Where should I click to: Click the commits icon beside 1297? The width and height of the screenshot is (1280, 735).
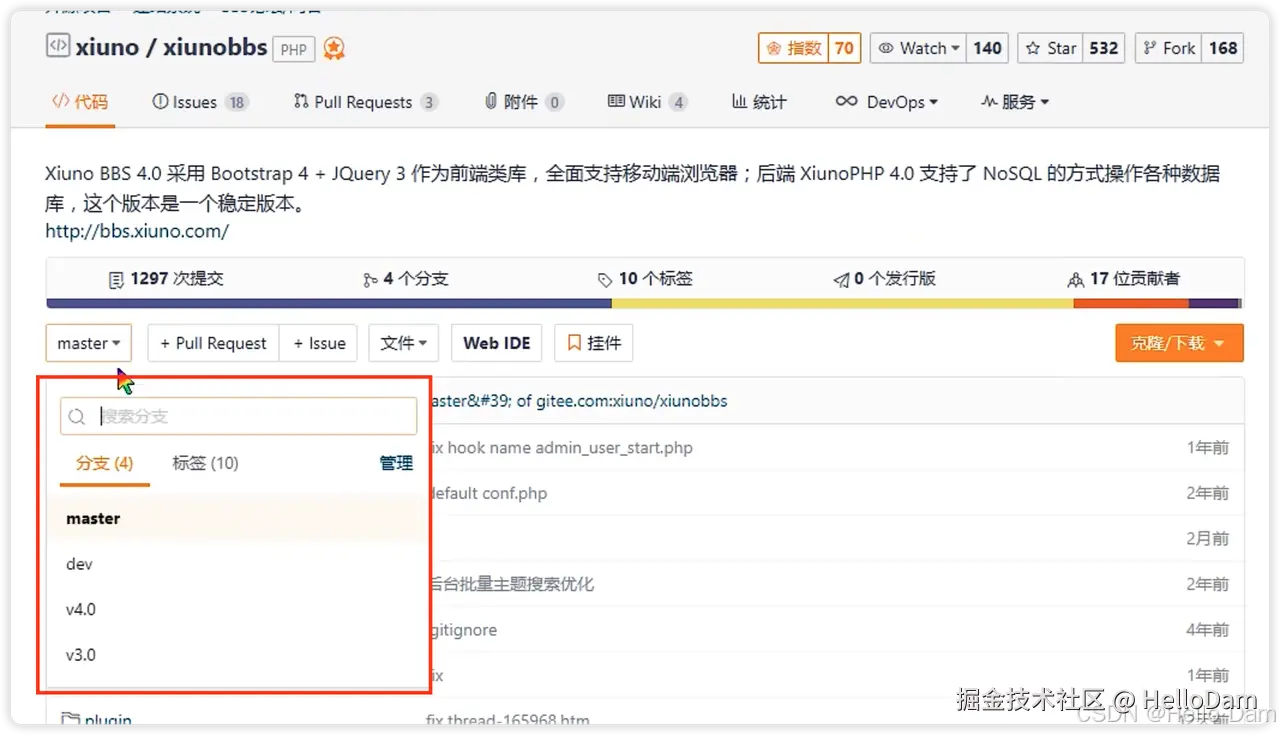[x=116, y=280]
